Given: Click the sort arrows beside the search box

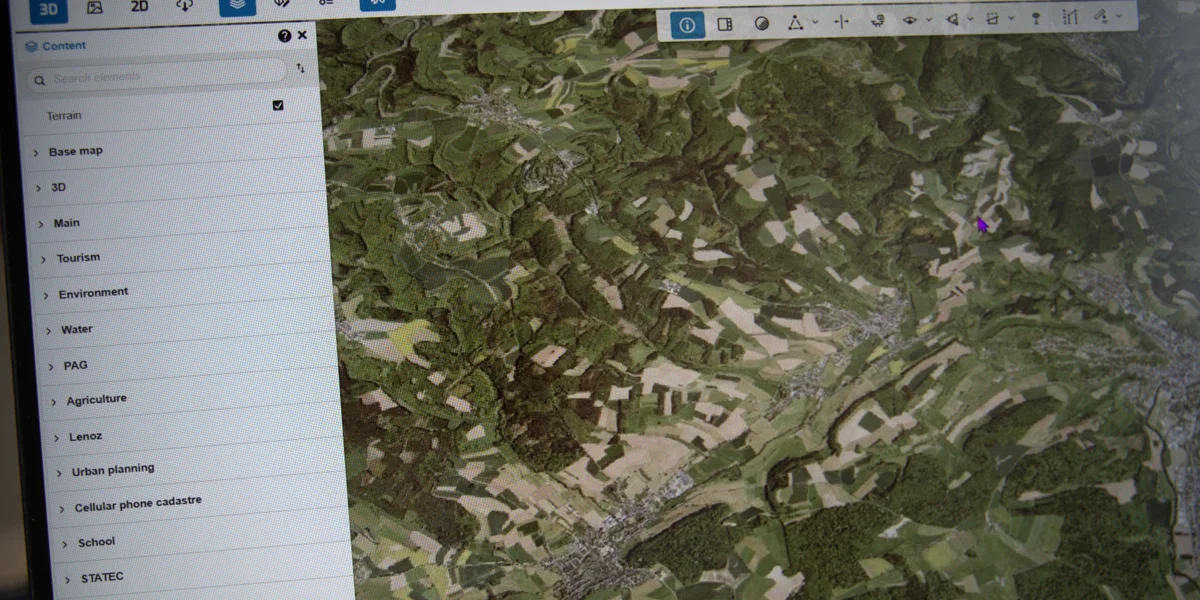Looking at the screenshot, I should pyautogui.click(x=300, y=68).
